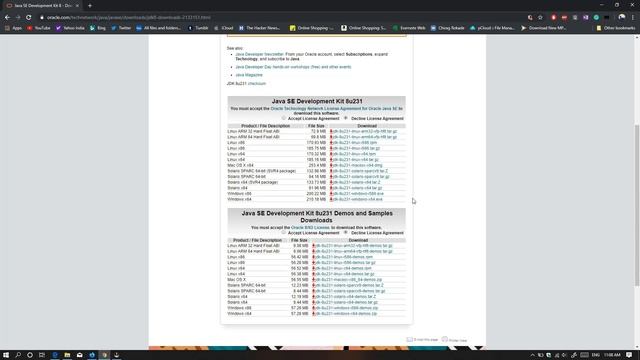Open The Hacker News bookmark
Image resolution: width=640 pixels, height=360 pixels.
(x=260, y=28)
